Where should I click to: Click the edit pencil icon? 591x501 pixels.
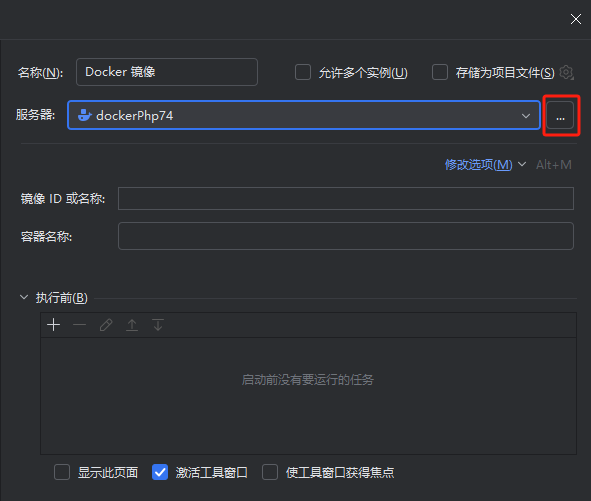pyautogui.click(x=106, y=325)
